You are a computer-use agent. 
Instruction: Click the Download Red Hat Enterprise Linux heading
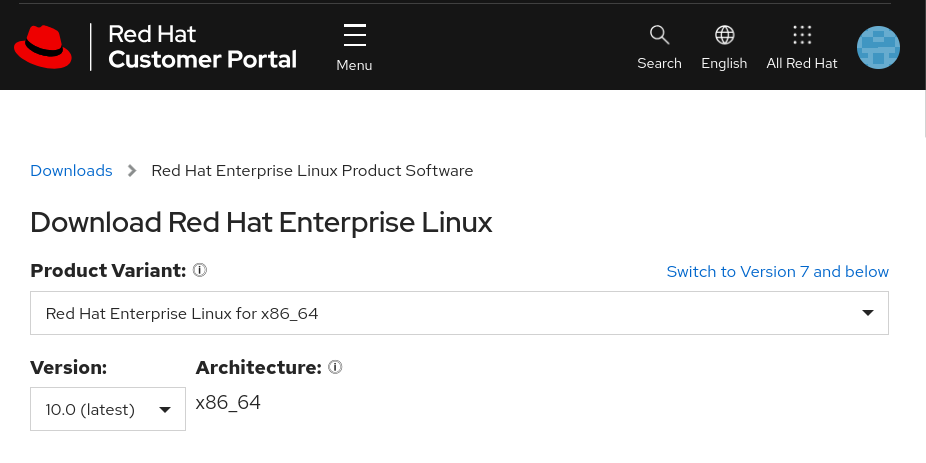pyautogui.click(x=261, y=223)
